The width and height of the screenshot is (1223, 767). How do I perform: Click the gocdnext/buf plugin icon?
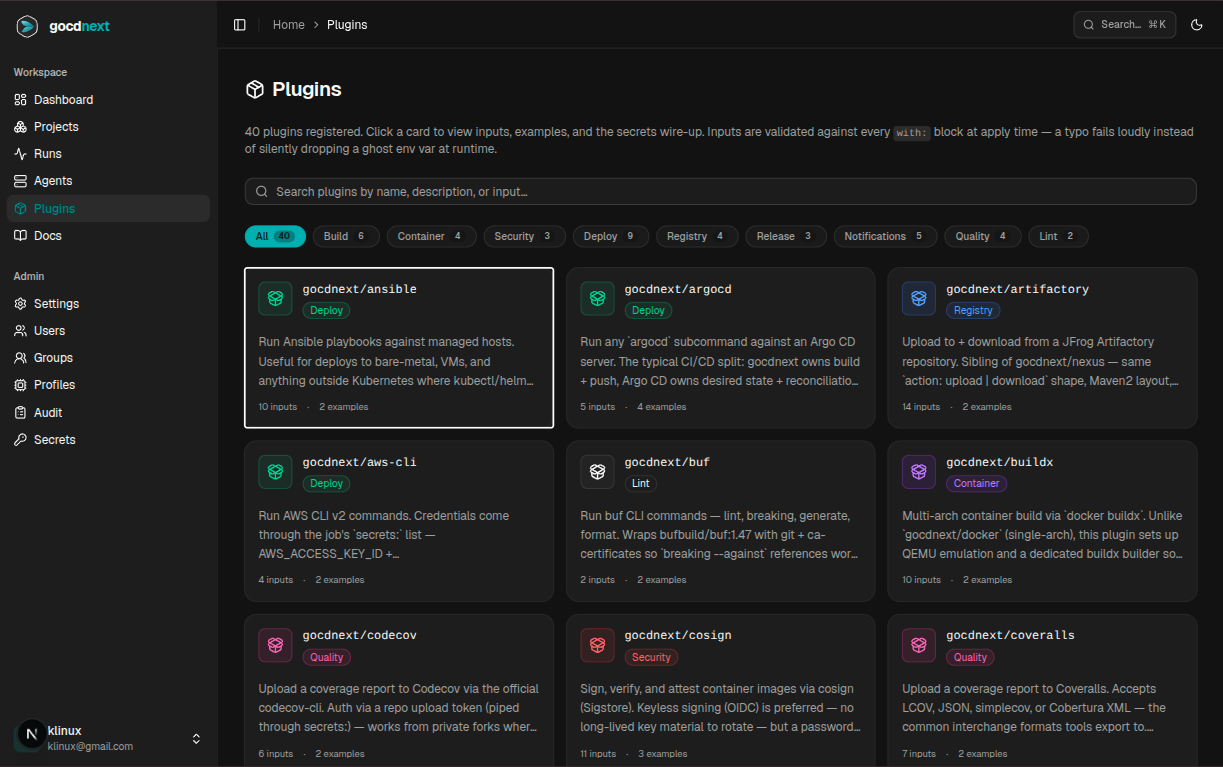(597, 471)
